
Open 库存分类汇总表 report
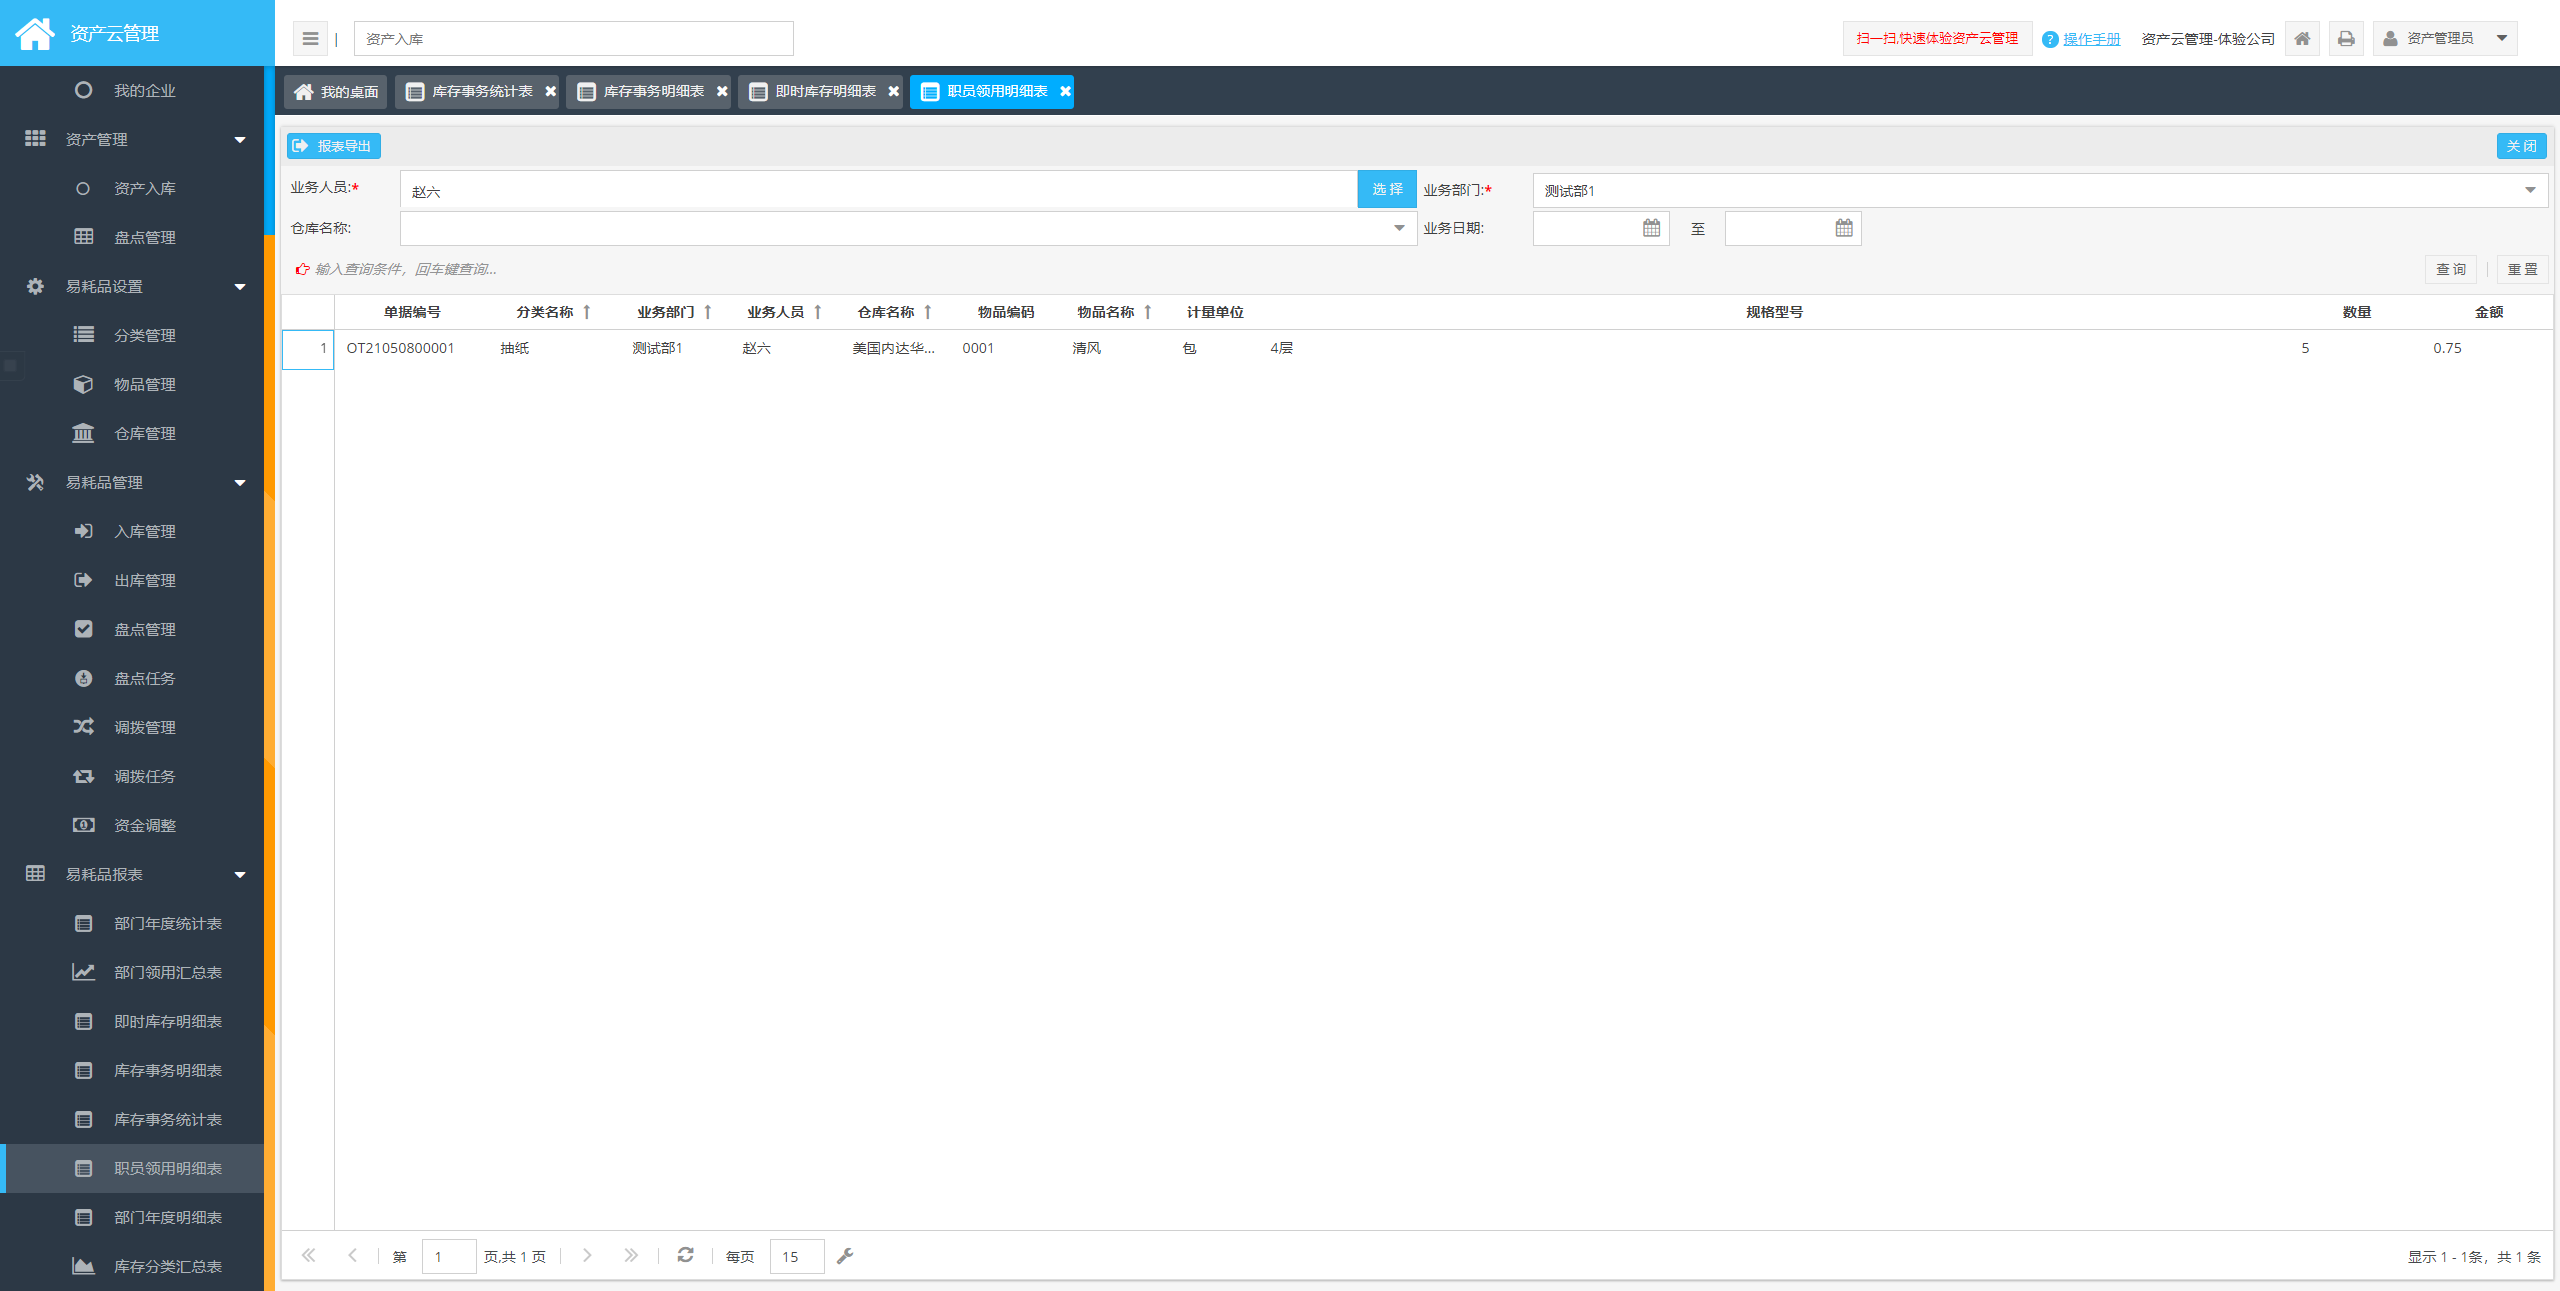click(x=132, y=1266)
